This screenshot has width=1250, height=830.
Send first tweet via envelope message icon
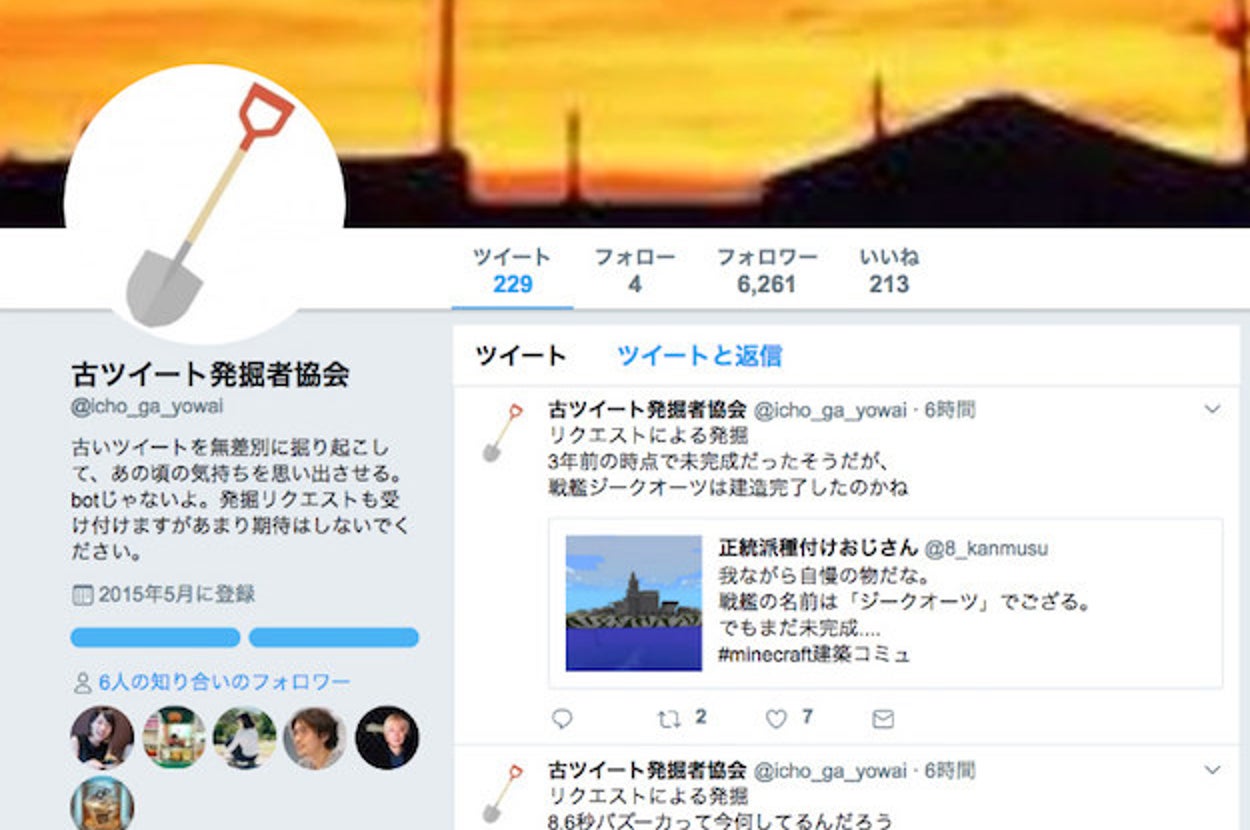[883, 719]
